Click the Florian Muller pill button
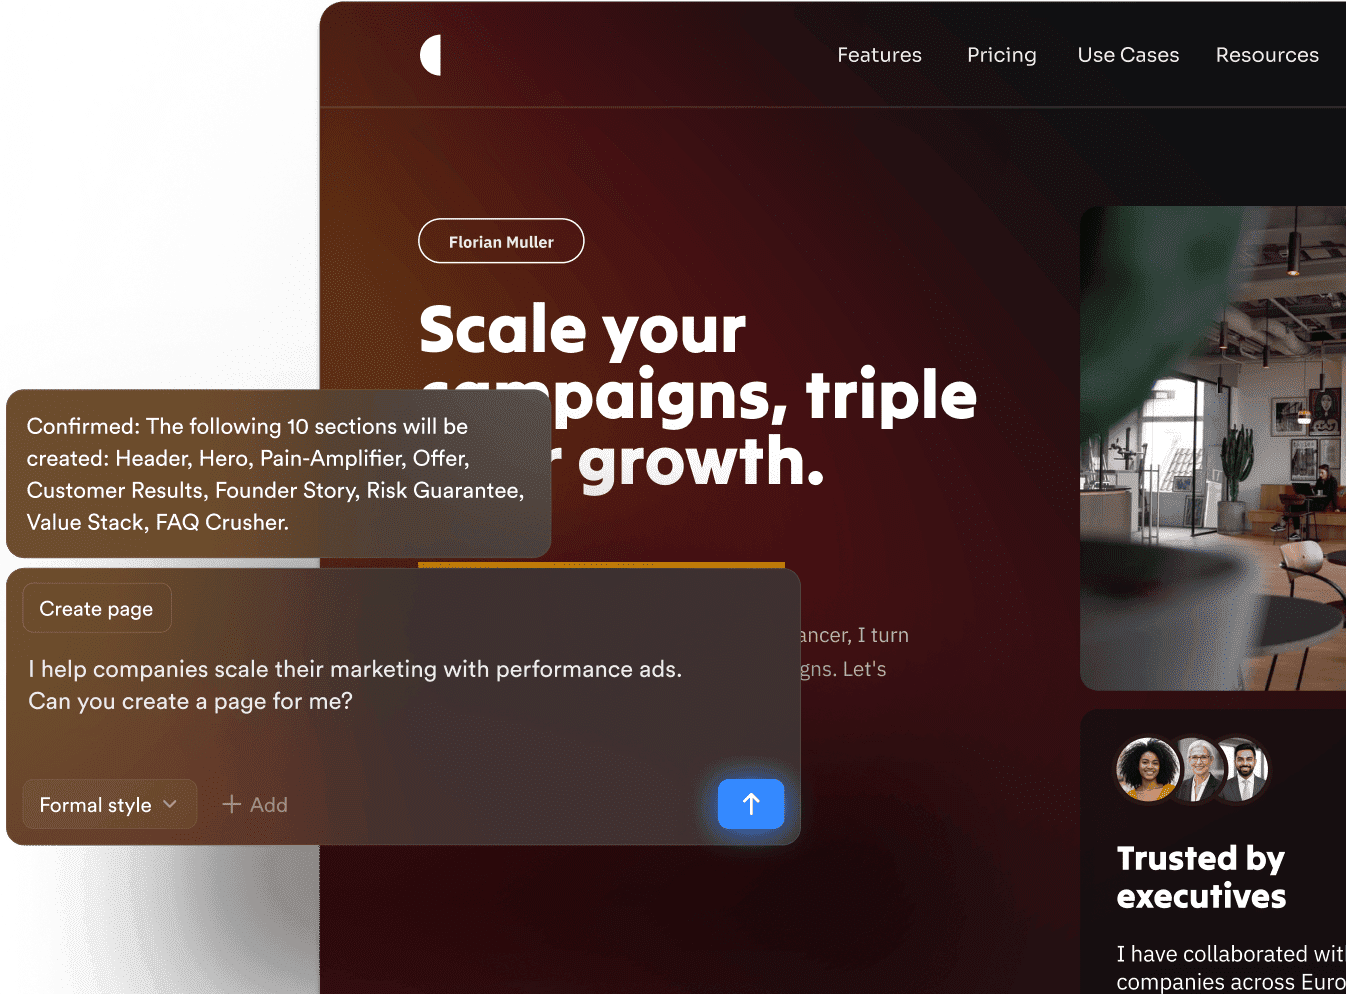This screenshot has width=1346, height=994. pyautogui.click(x=501, y=241)
